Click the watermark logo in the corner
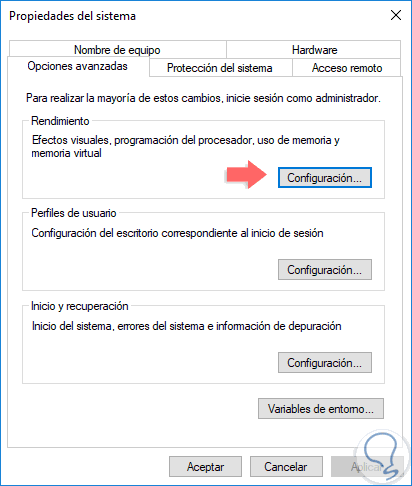The width and height of the screenshot is (412, 486). 382,456
